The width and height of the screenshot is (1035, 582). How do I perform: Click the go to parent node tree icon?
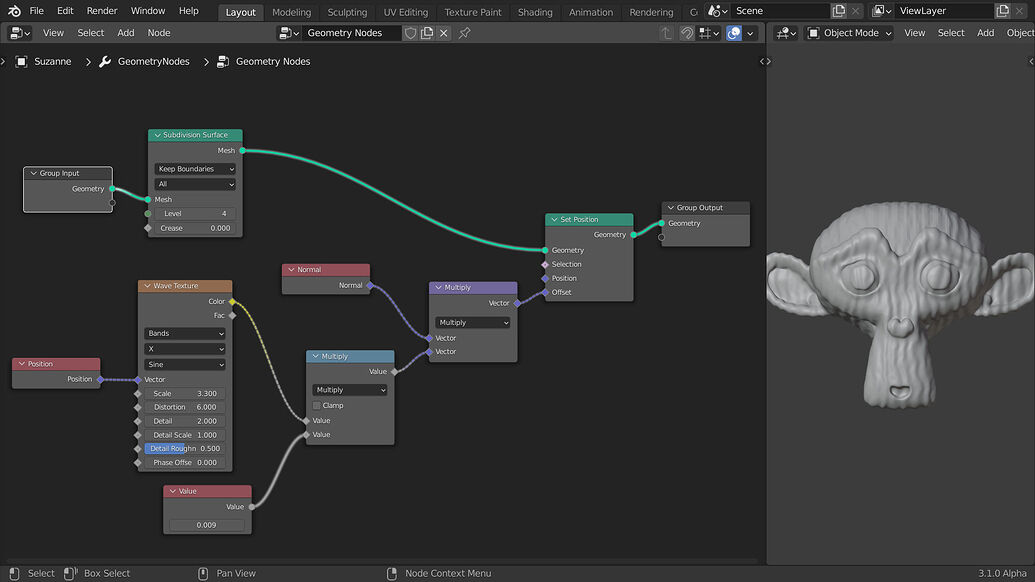click(x=666, y=33)
